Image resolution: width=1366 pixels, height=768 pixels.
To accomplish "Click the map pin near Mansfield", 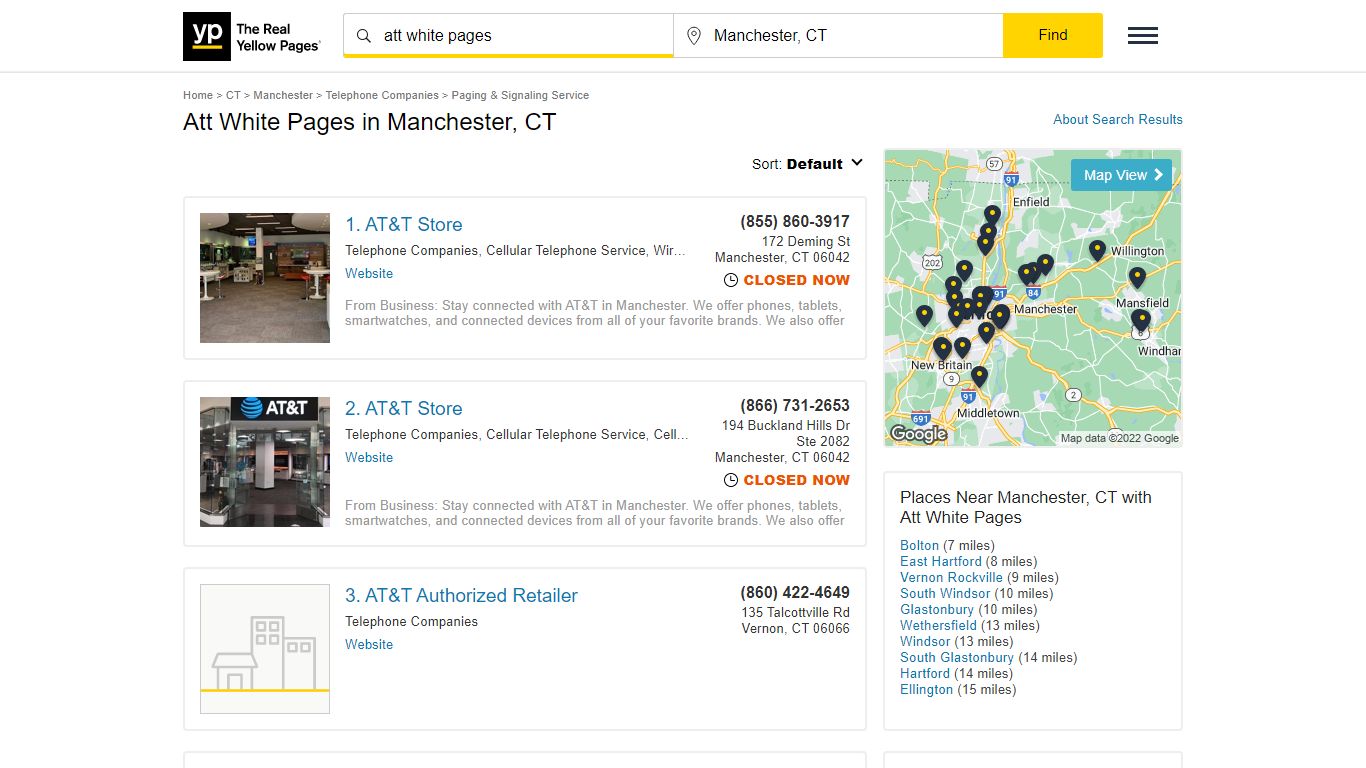I will click(1137, 277).
